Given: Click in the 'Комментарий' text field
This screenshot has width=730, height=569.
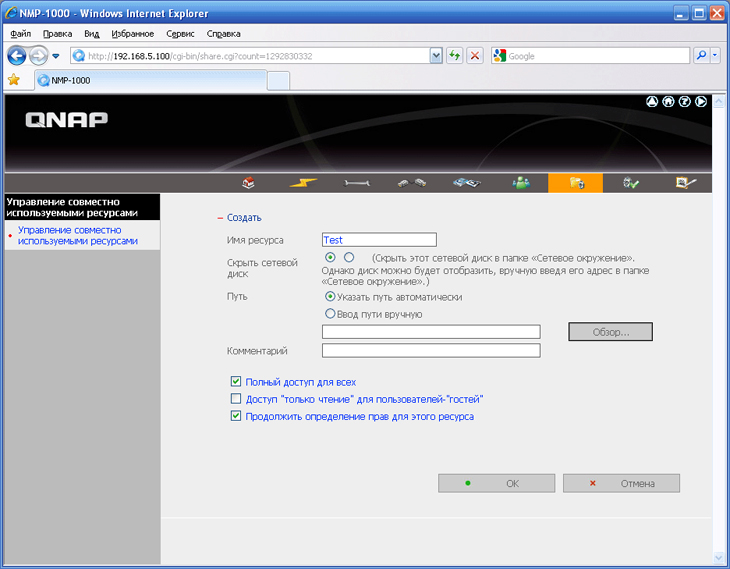Looking at the screenshot, I should (x=431, y=351).
